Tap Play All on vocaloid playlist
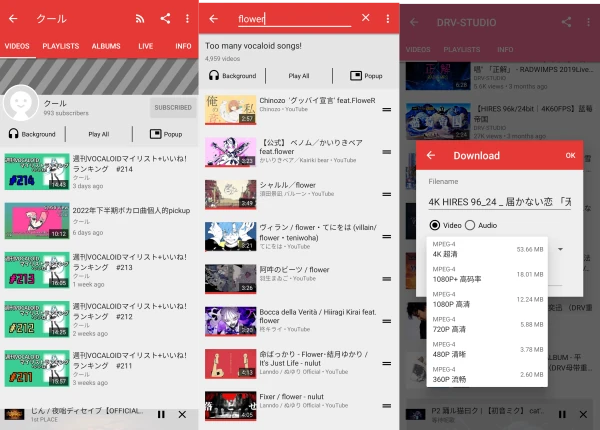This screenshot has width=600, height=430. [x=299, y=76]
